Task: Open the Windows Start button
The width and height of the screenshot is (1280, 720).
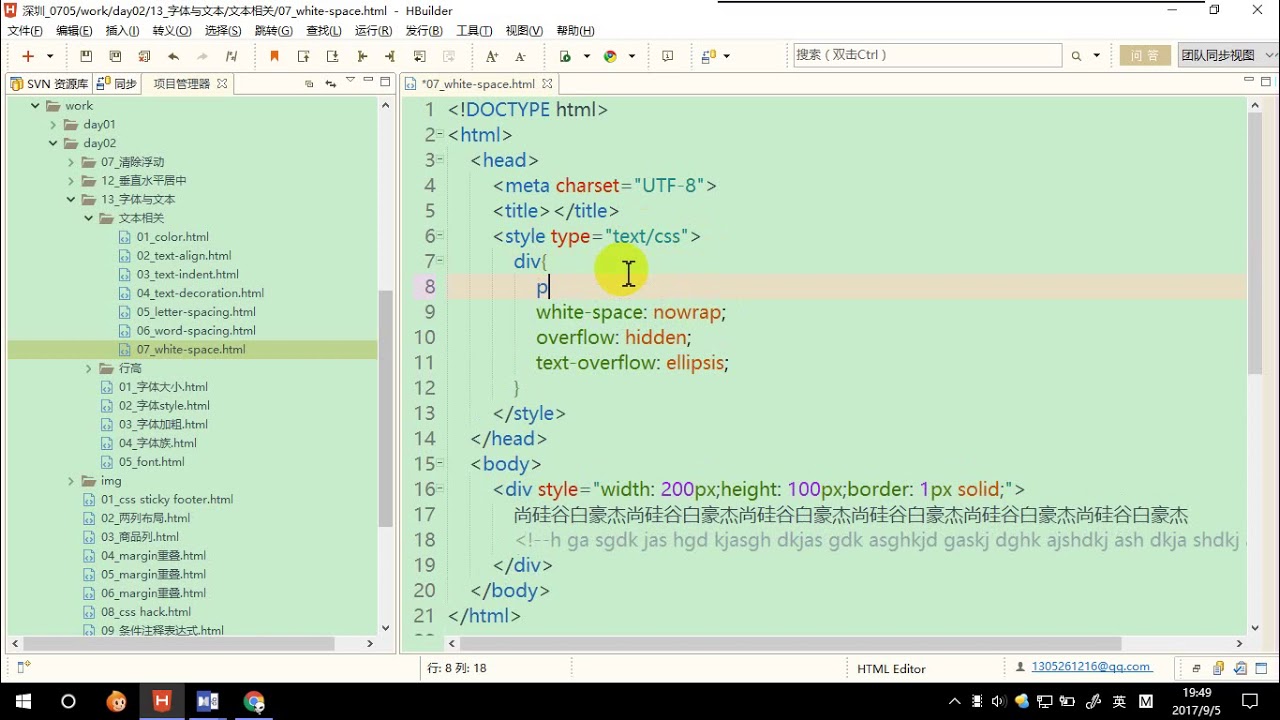Action: click(22, 701)
